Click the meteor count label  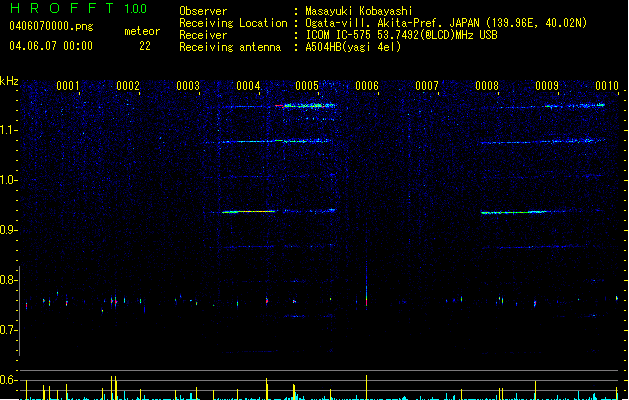click(142, 31)
